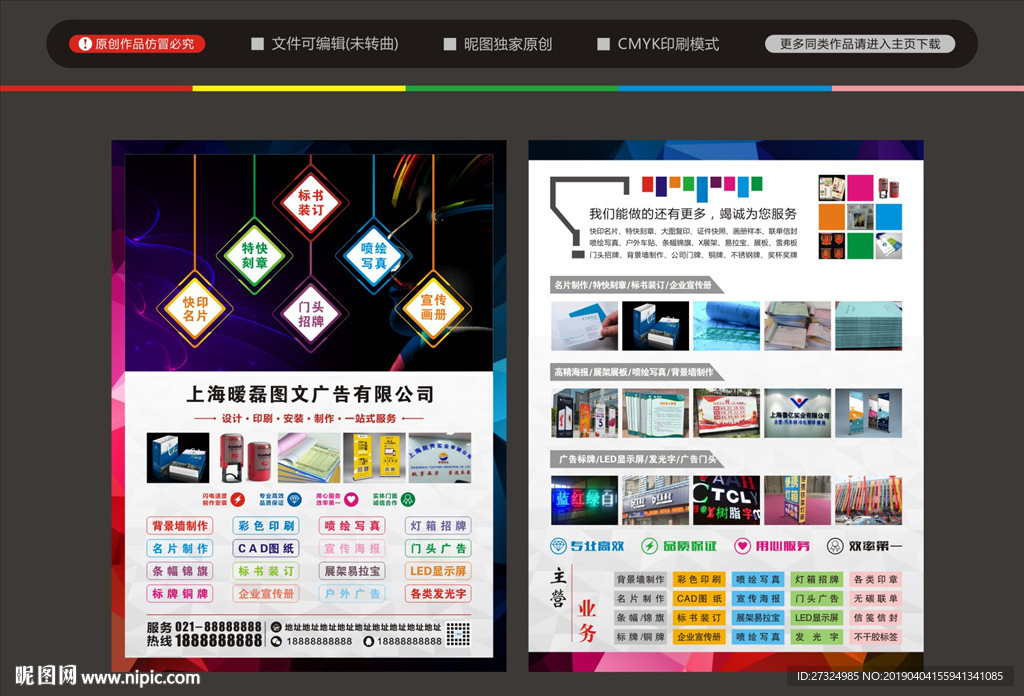Click the 效率第一 running figure icon
Viewport: 1024px width, 696px height.
[835, 544]
